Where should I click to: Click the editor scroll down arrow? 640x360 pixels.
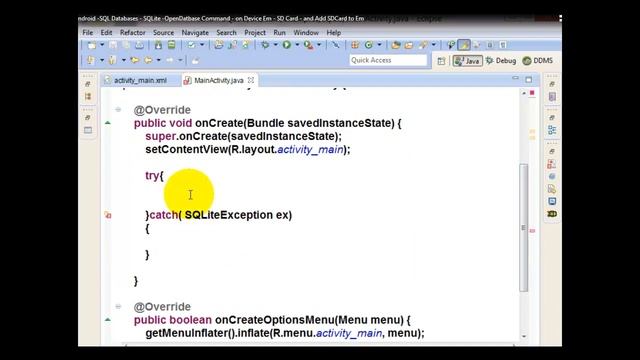pos(524,337)
